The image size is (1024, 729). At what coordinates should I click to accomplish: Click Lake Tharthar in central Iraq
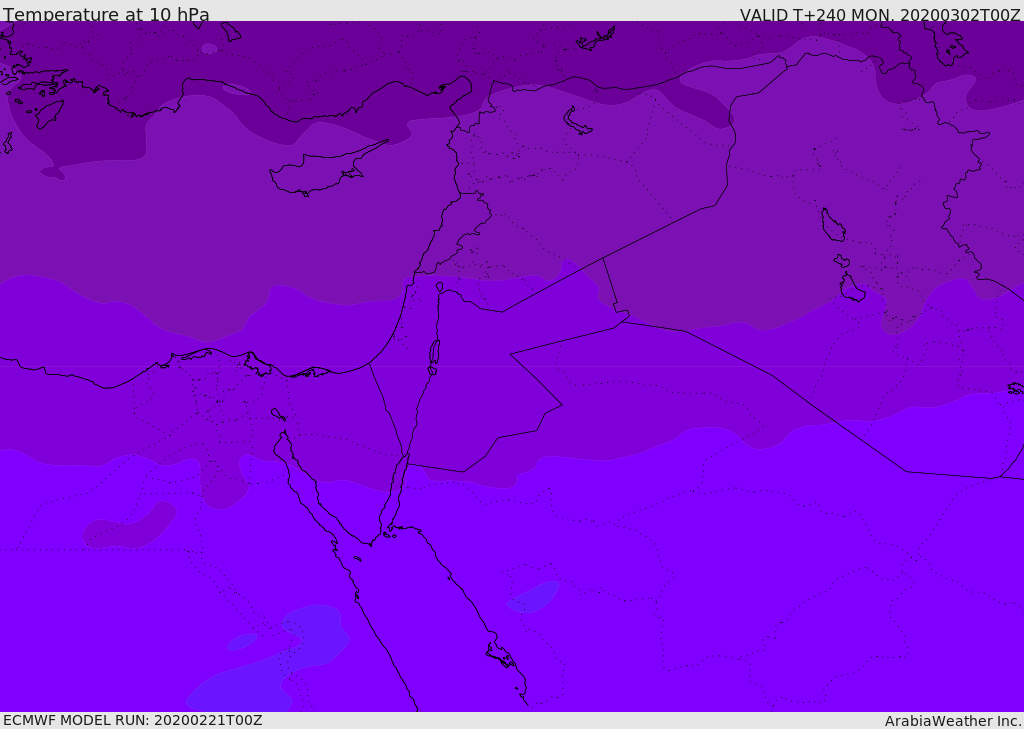tap(832, 226)
